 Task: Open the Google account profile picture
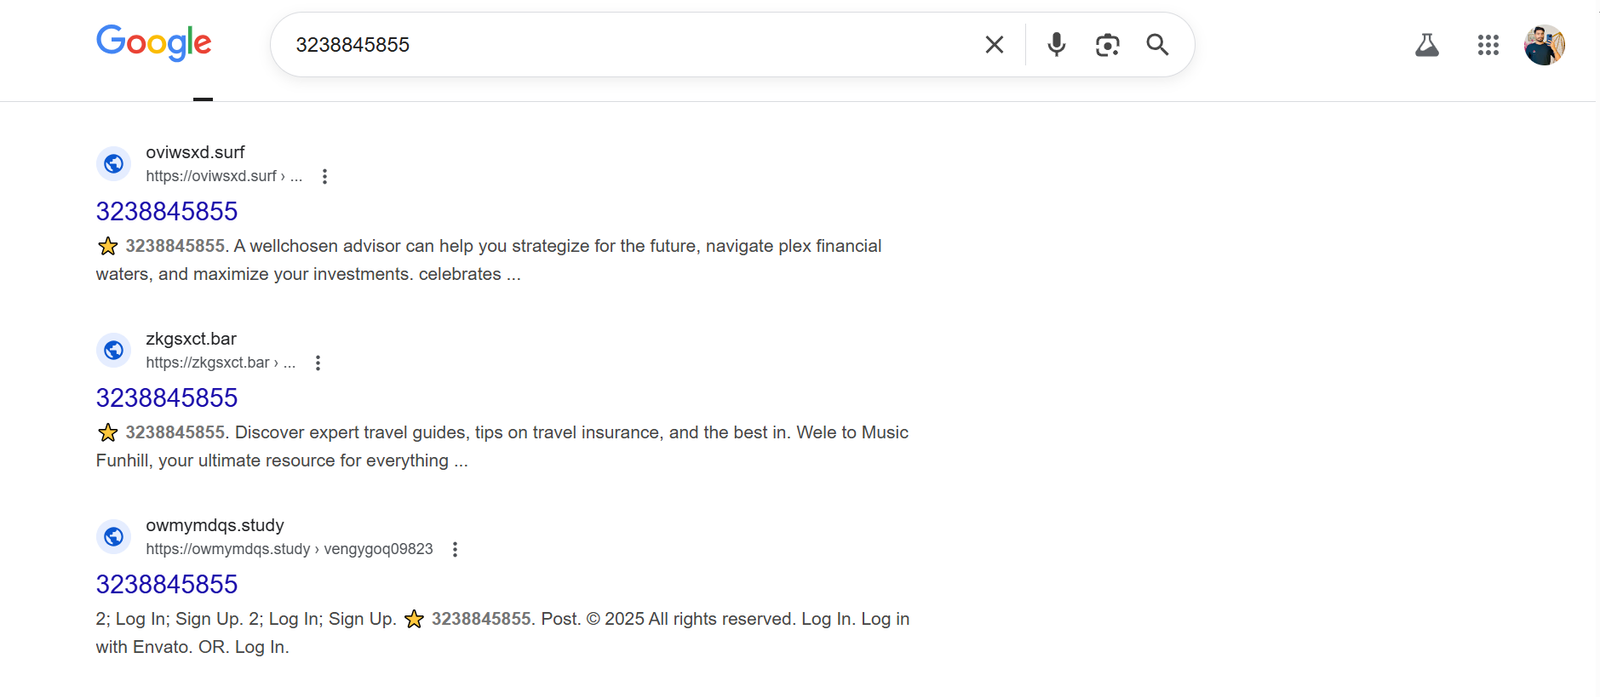click(x=1544, y=45)
